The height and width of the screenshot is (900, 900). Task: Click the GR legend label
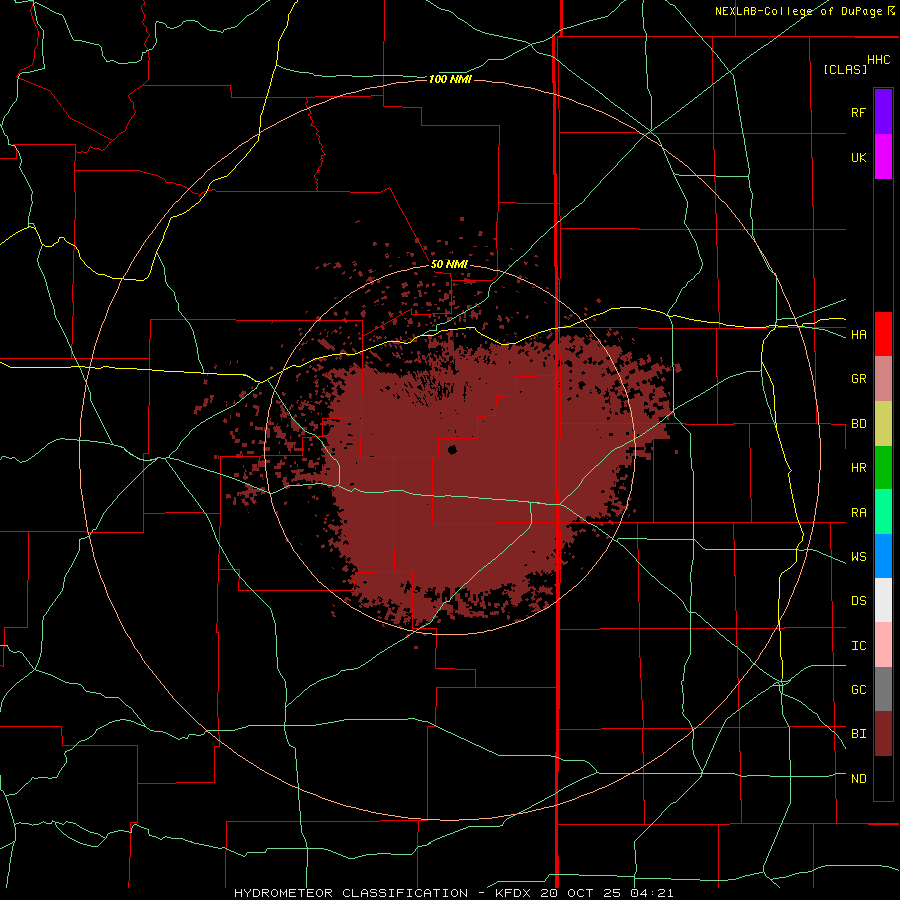click(x=858, y=379)
